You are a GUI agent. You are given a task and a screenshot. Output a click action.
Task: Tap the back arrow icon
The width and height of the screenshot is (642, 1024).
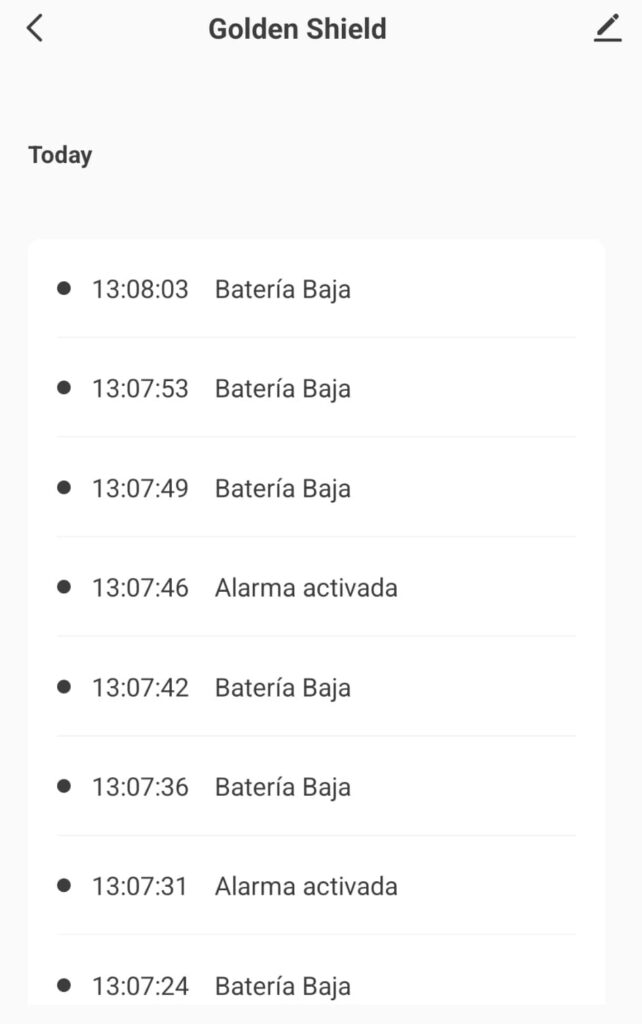35,29
